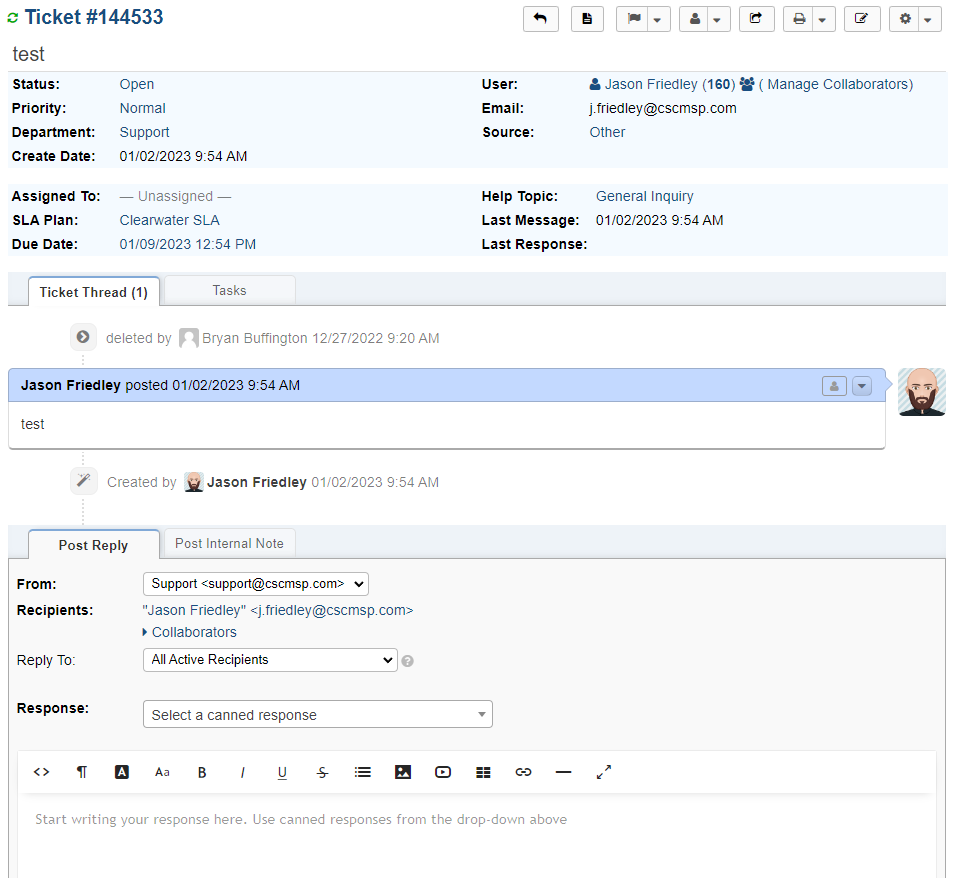Toggle fullscreen mode for the editor
Image resolution: width=954 pixels, height=878 pixels.
[603, 772]
